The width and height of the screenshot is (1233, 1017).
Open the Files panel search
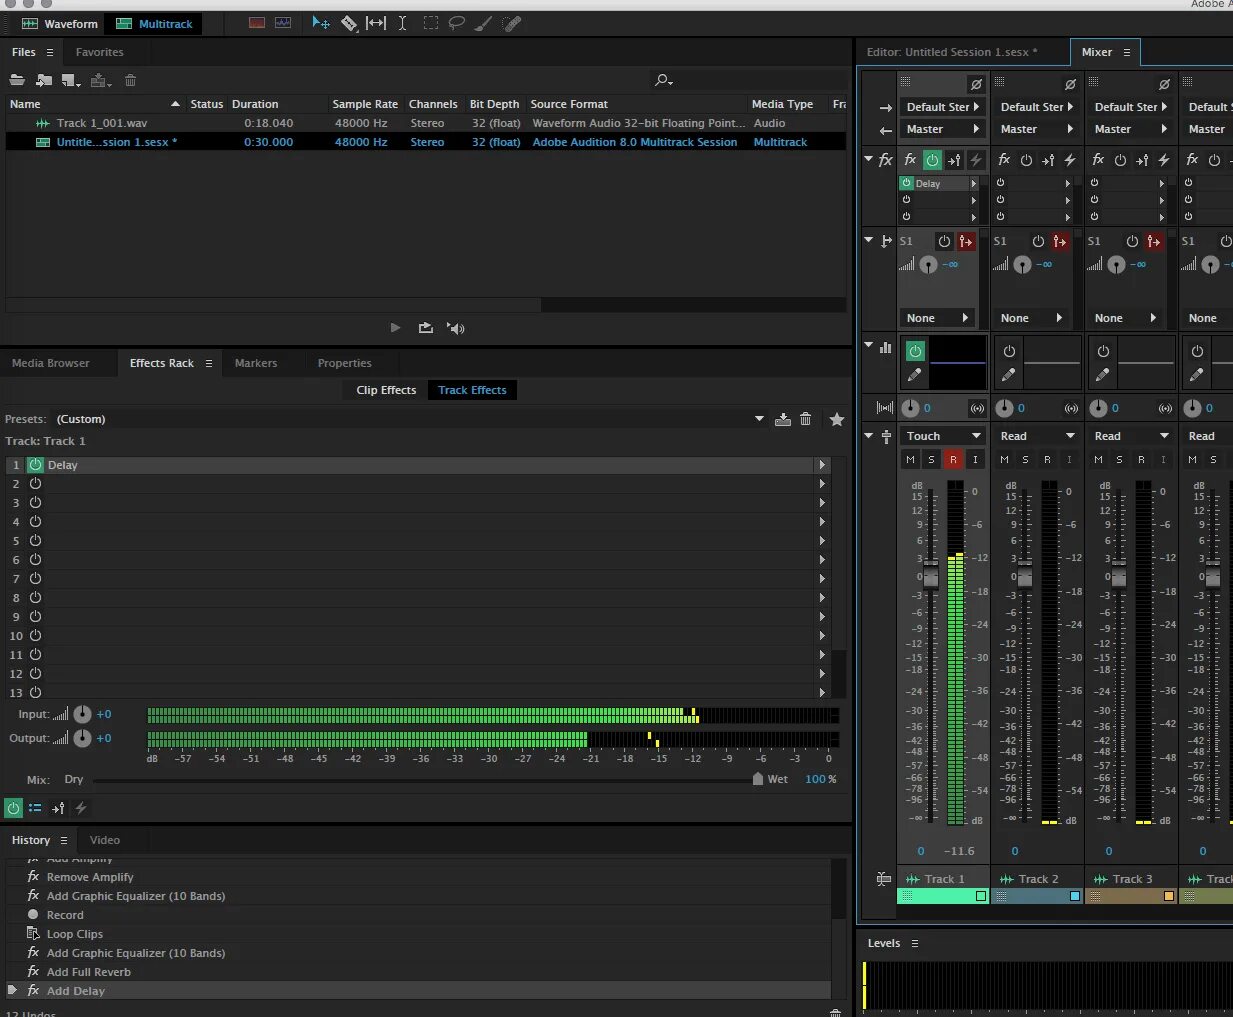(663, 80)
